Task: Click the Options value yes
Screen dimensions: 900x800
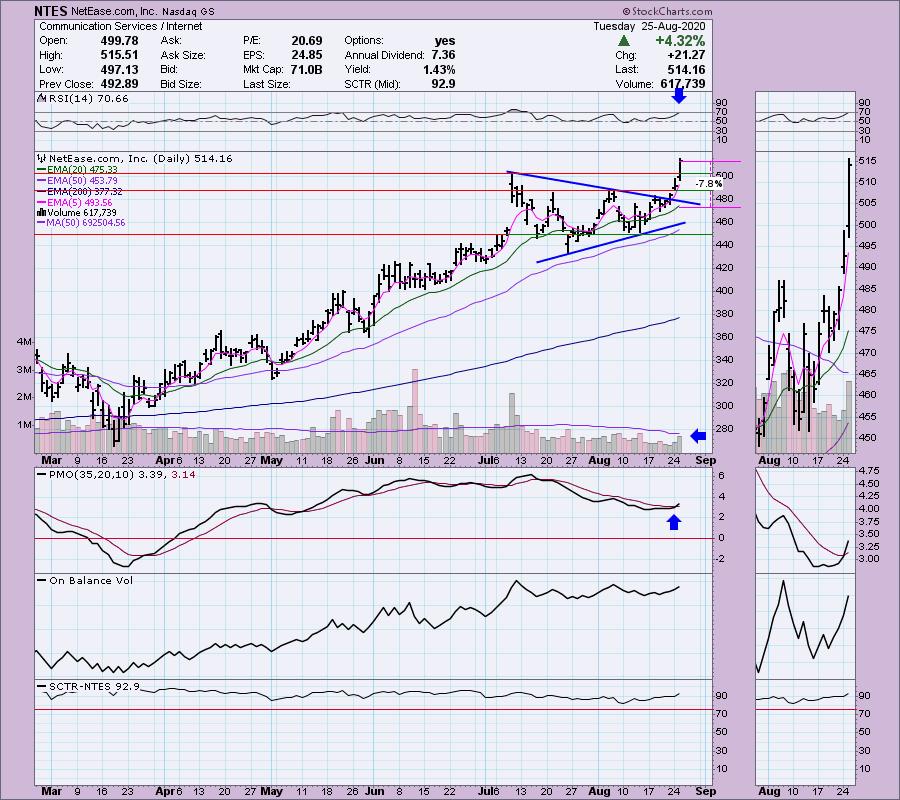Action: pyautogui.click(x=445, y=41)
